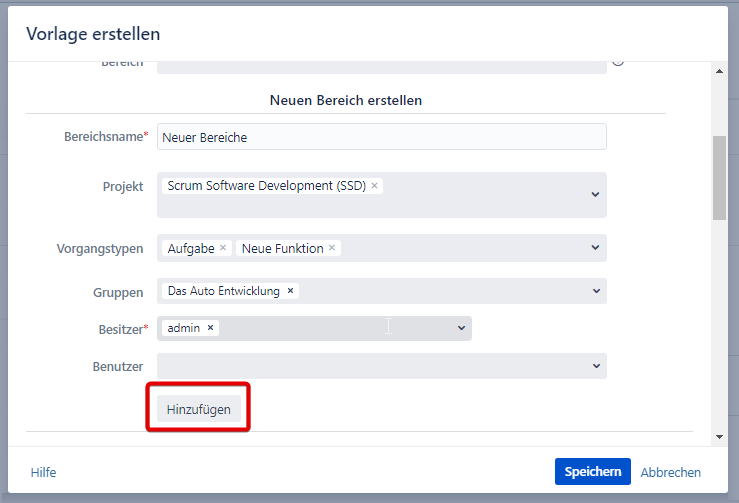Cancel via the Abbrechen link
Viewport: 739px width, 503px height.
670,472
